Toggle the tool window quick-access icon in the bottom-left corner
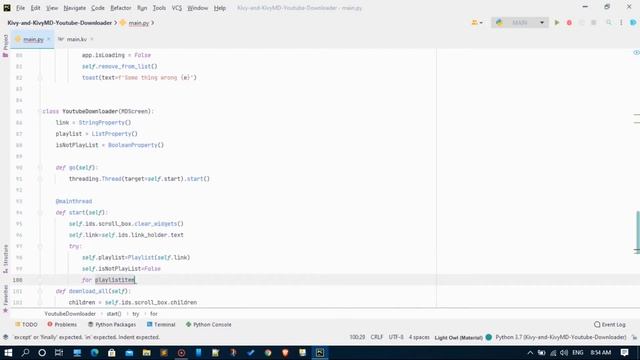The width and height of the screenshot is (640, 360). click(x=5, y=337)
